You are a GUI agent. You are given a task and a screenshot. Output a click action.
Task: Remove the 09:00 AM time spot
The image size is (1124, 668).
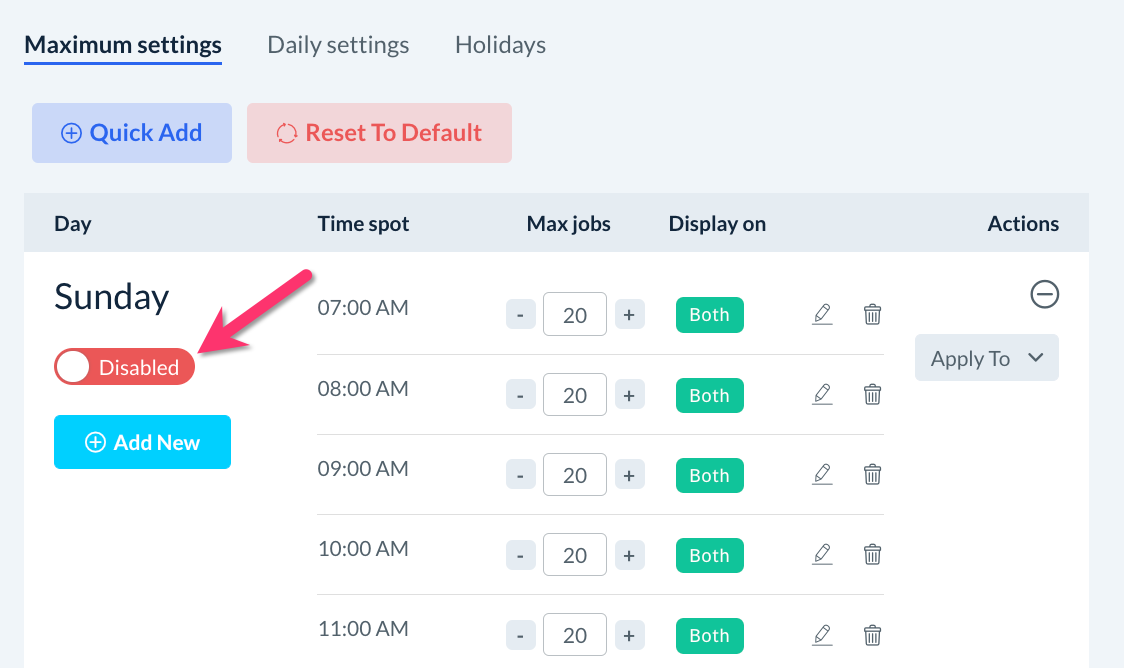tap(872, 475)
